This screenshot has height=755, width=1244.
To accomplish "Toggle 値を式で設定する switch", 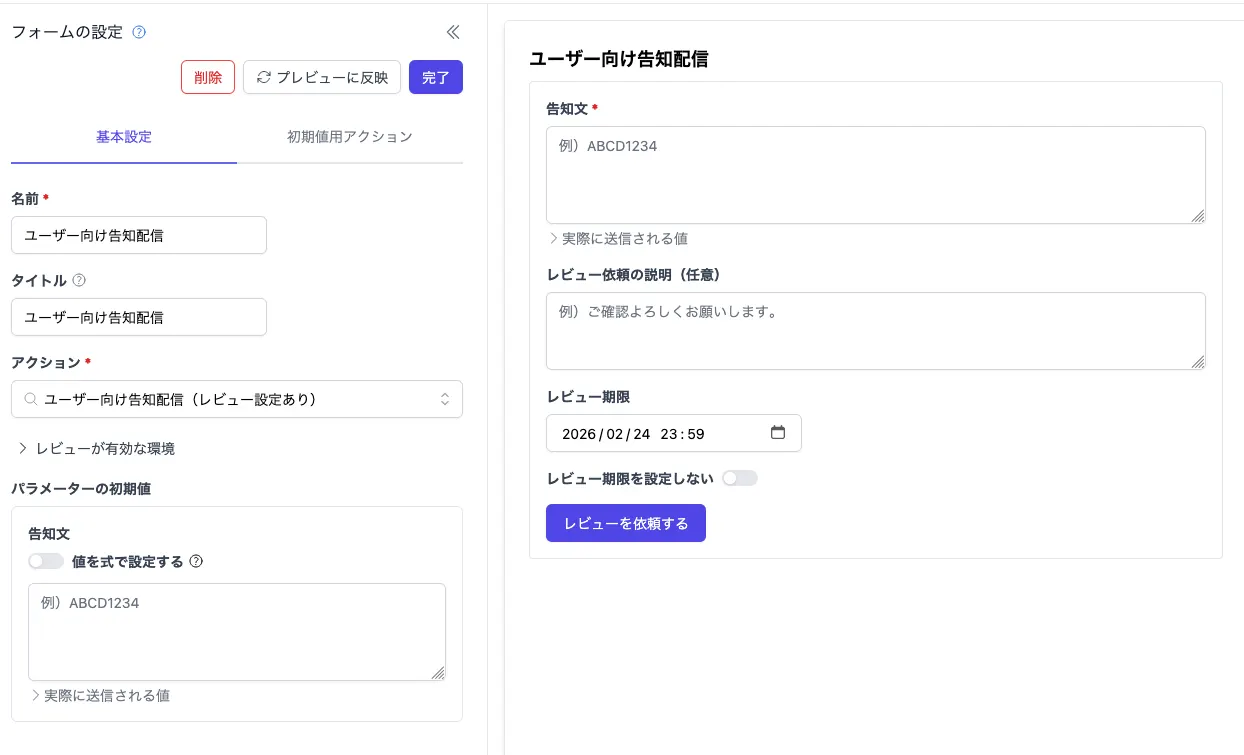I will [46, 562].
